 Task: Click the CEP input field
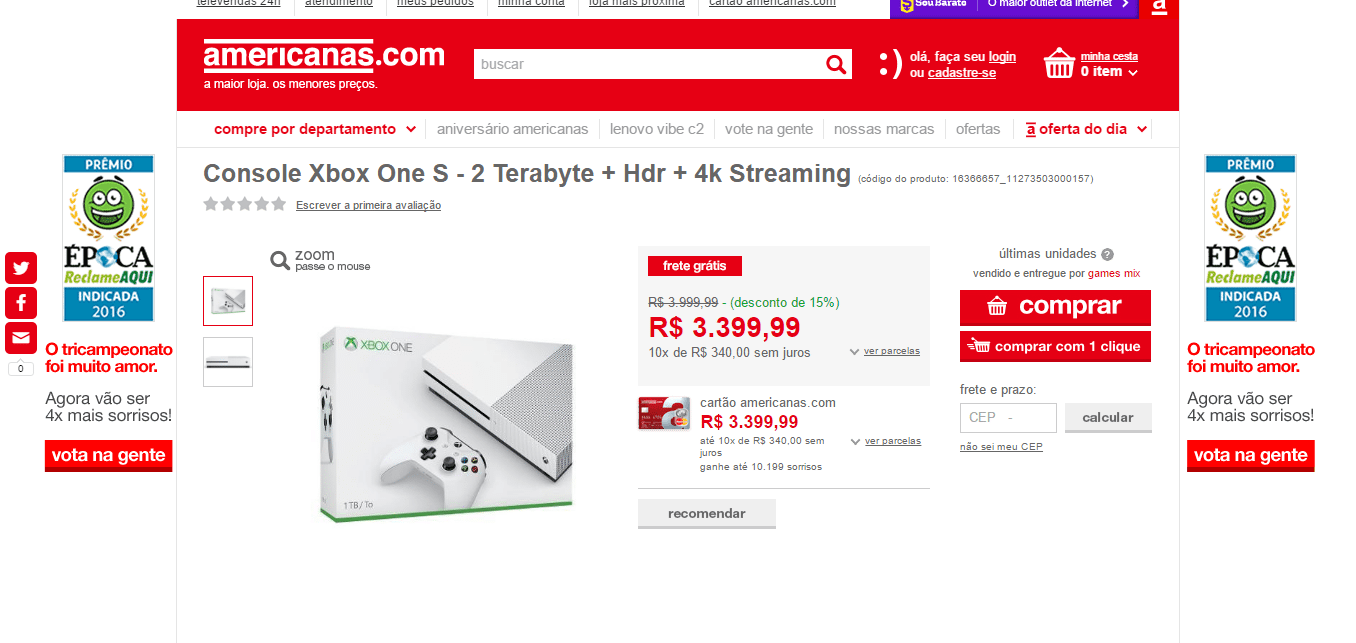[x=1008, y=418]
